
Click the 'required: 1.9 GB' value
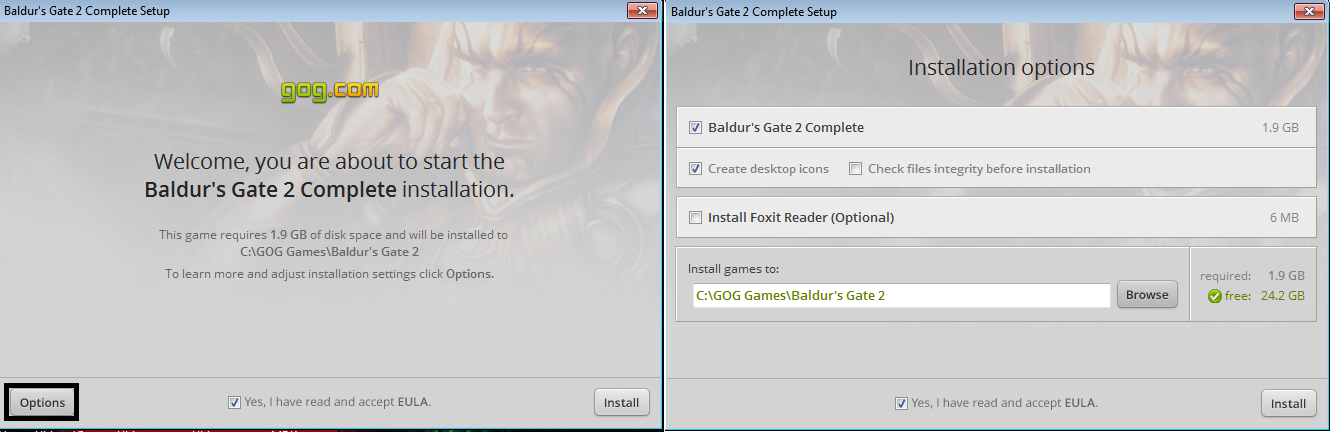tap(1253, 275)
